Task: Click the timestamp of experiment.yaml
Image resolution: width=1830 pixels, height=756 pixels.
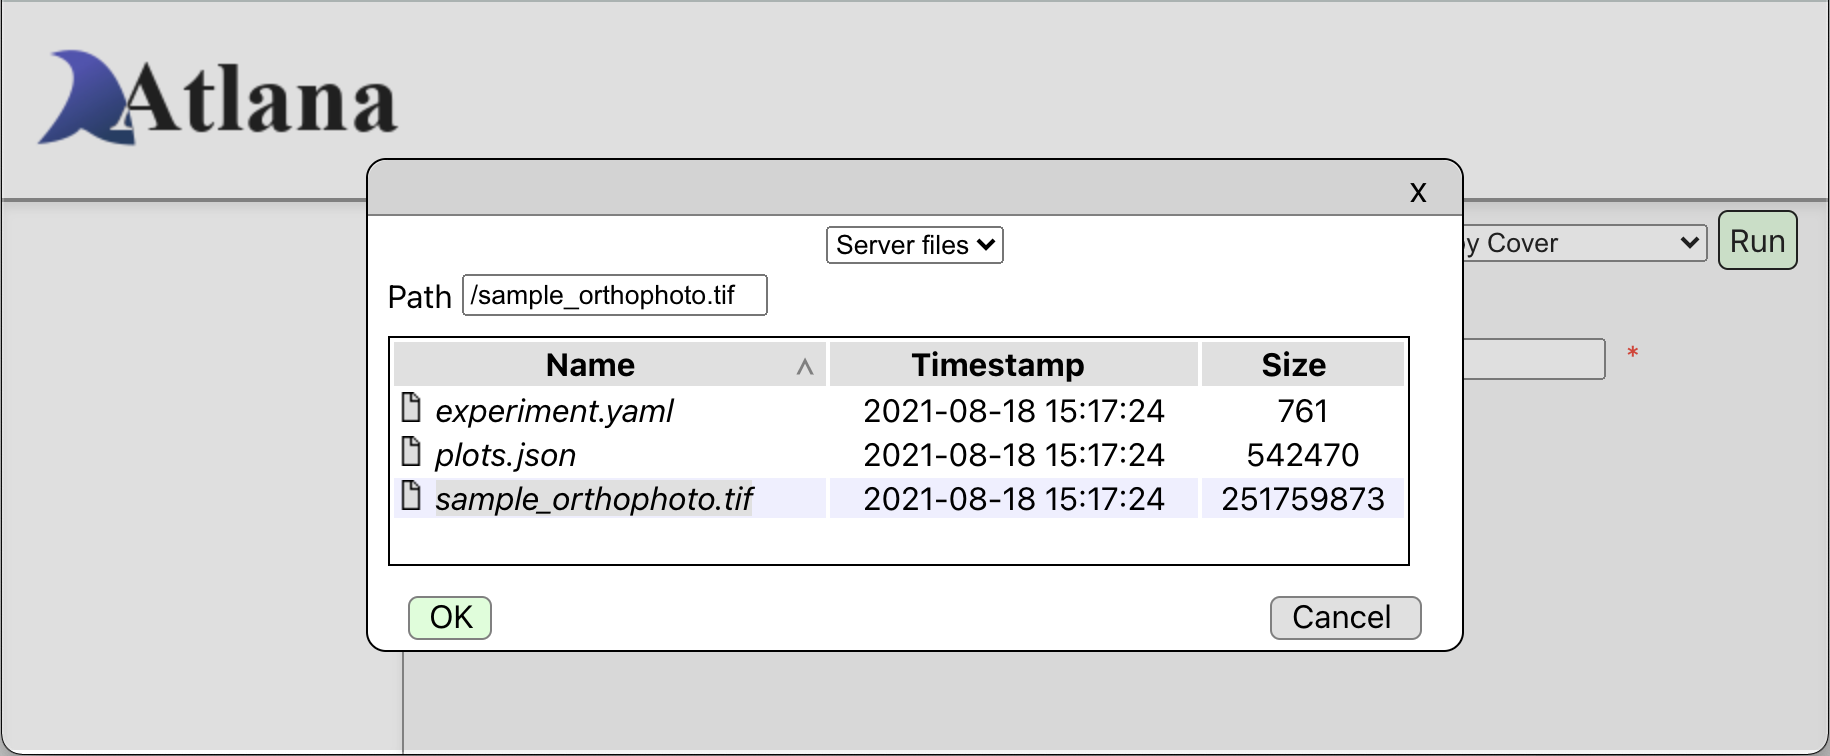Action: 1014,411
